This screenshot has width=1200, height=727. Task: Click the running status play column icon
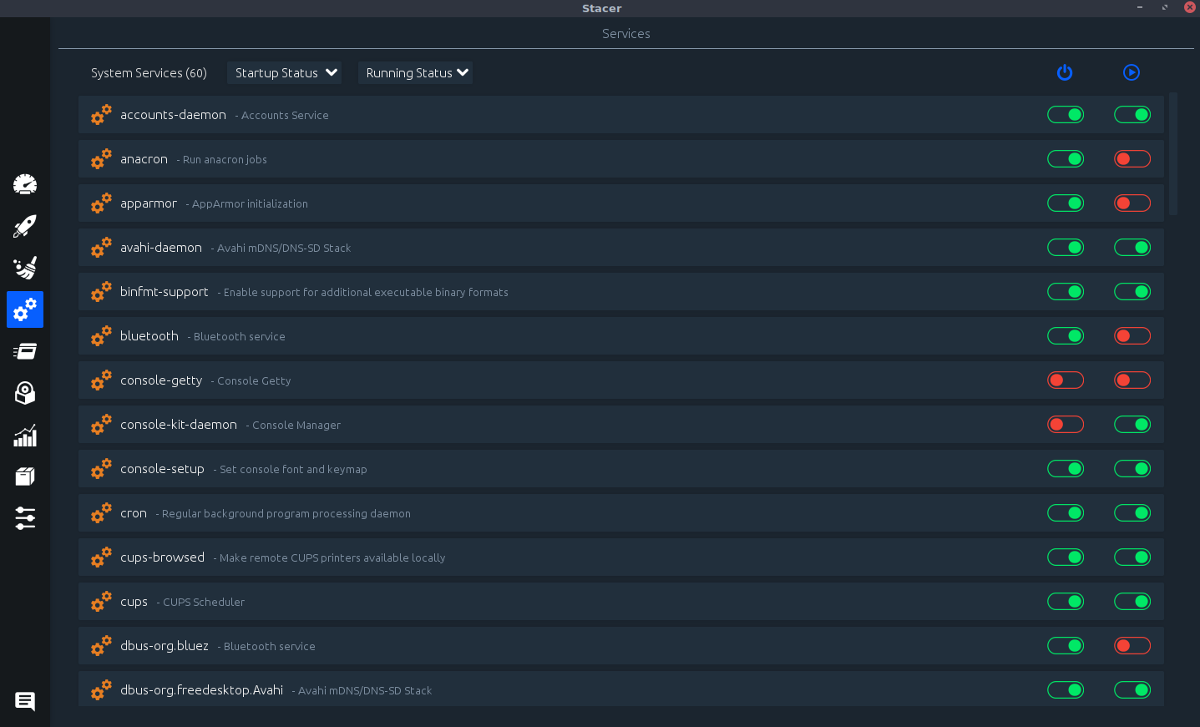pos(1131,72)
